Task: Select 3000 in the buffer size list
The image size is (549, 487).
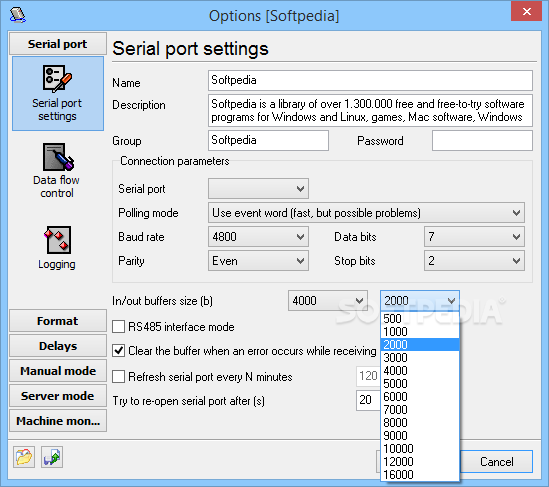Action: point(420,357)
